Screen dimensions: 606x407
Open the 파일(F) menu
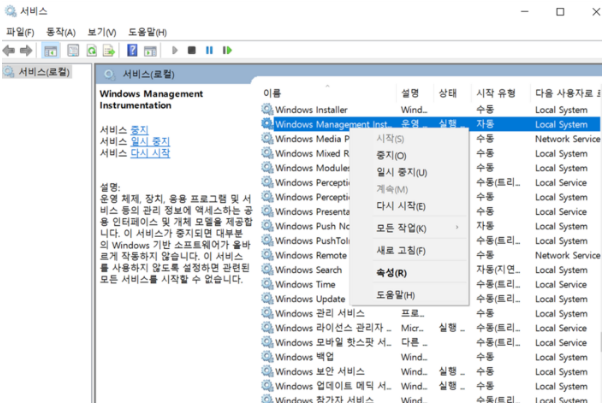(20, 32)
